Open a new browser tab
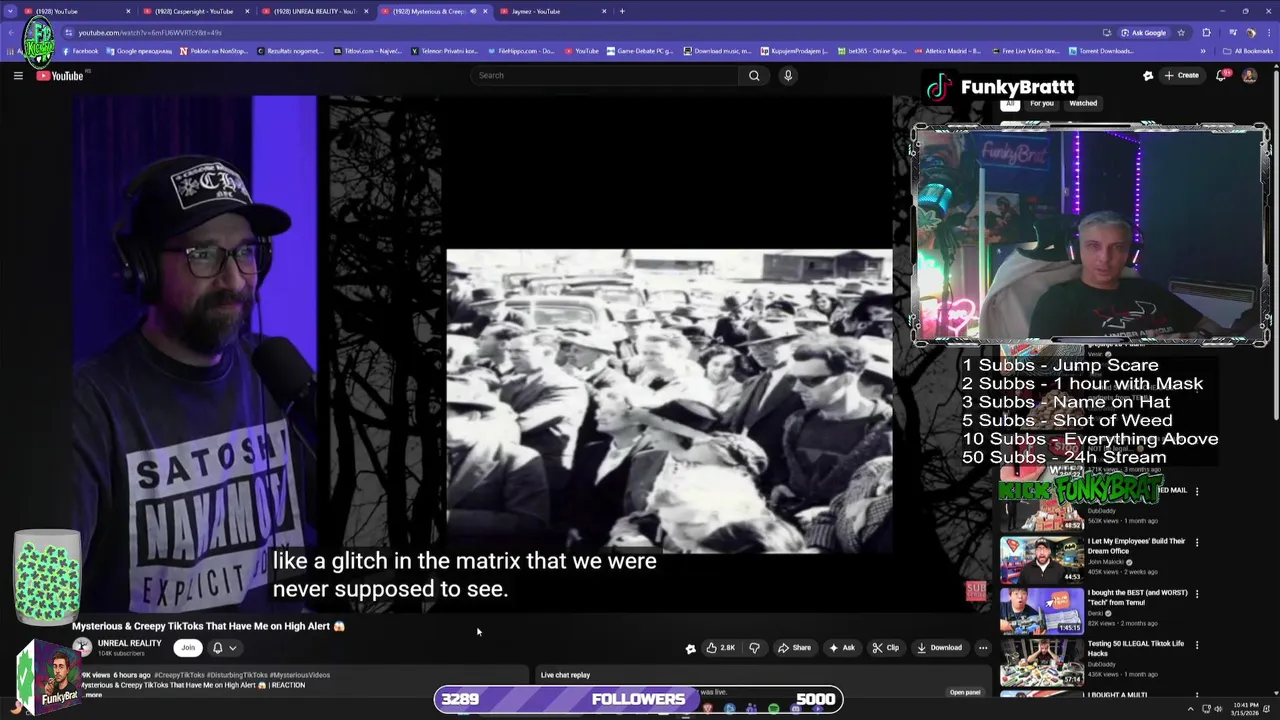This screenshot has height=720, width=1280. (x=622, y=11)
